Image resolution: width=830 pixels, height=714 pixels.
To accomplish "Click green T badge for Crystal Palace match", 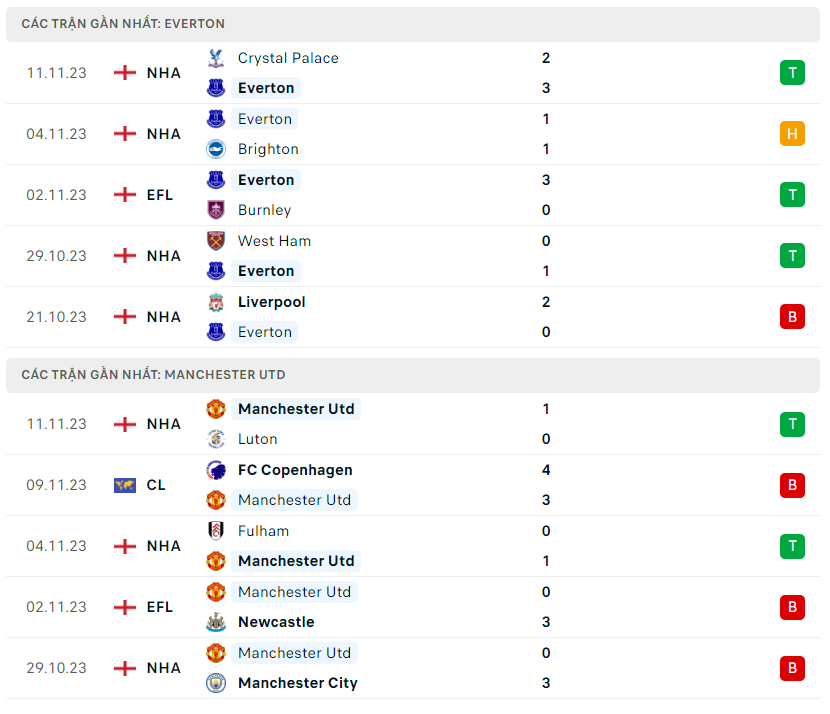I will click(792, 73).
